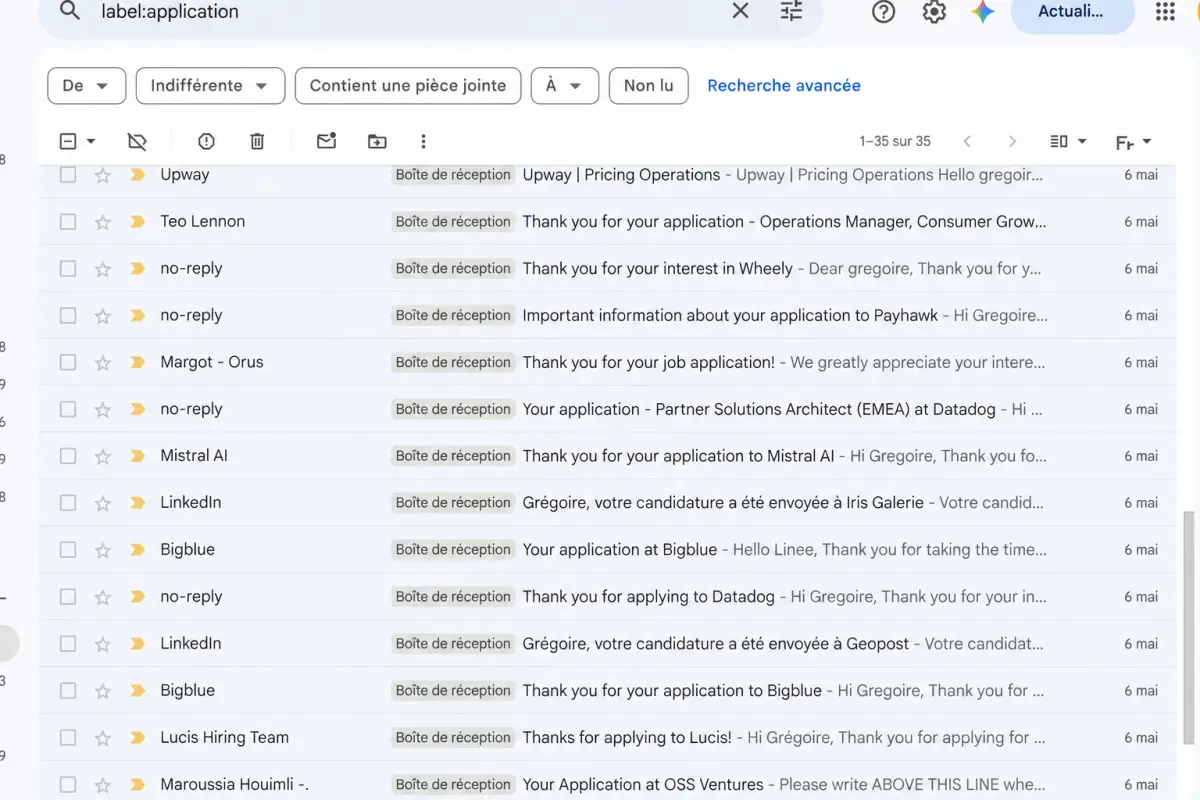Star the Lucis Hiring Team email
The height and width of the screenshot is (800, 1200).
pyautogui.click(x=102, y=738)
